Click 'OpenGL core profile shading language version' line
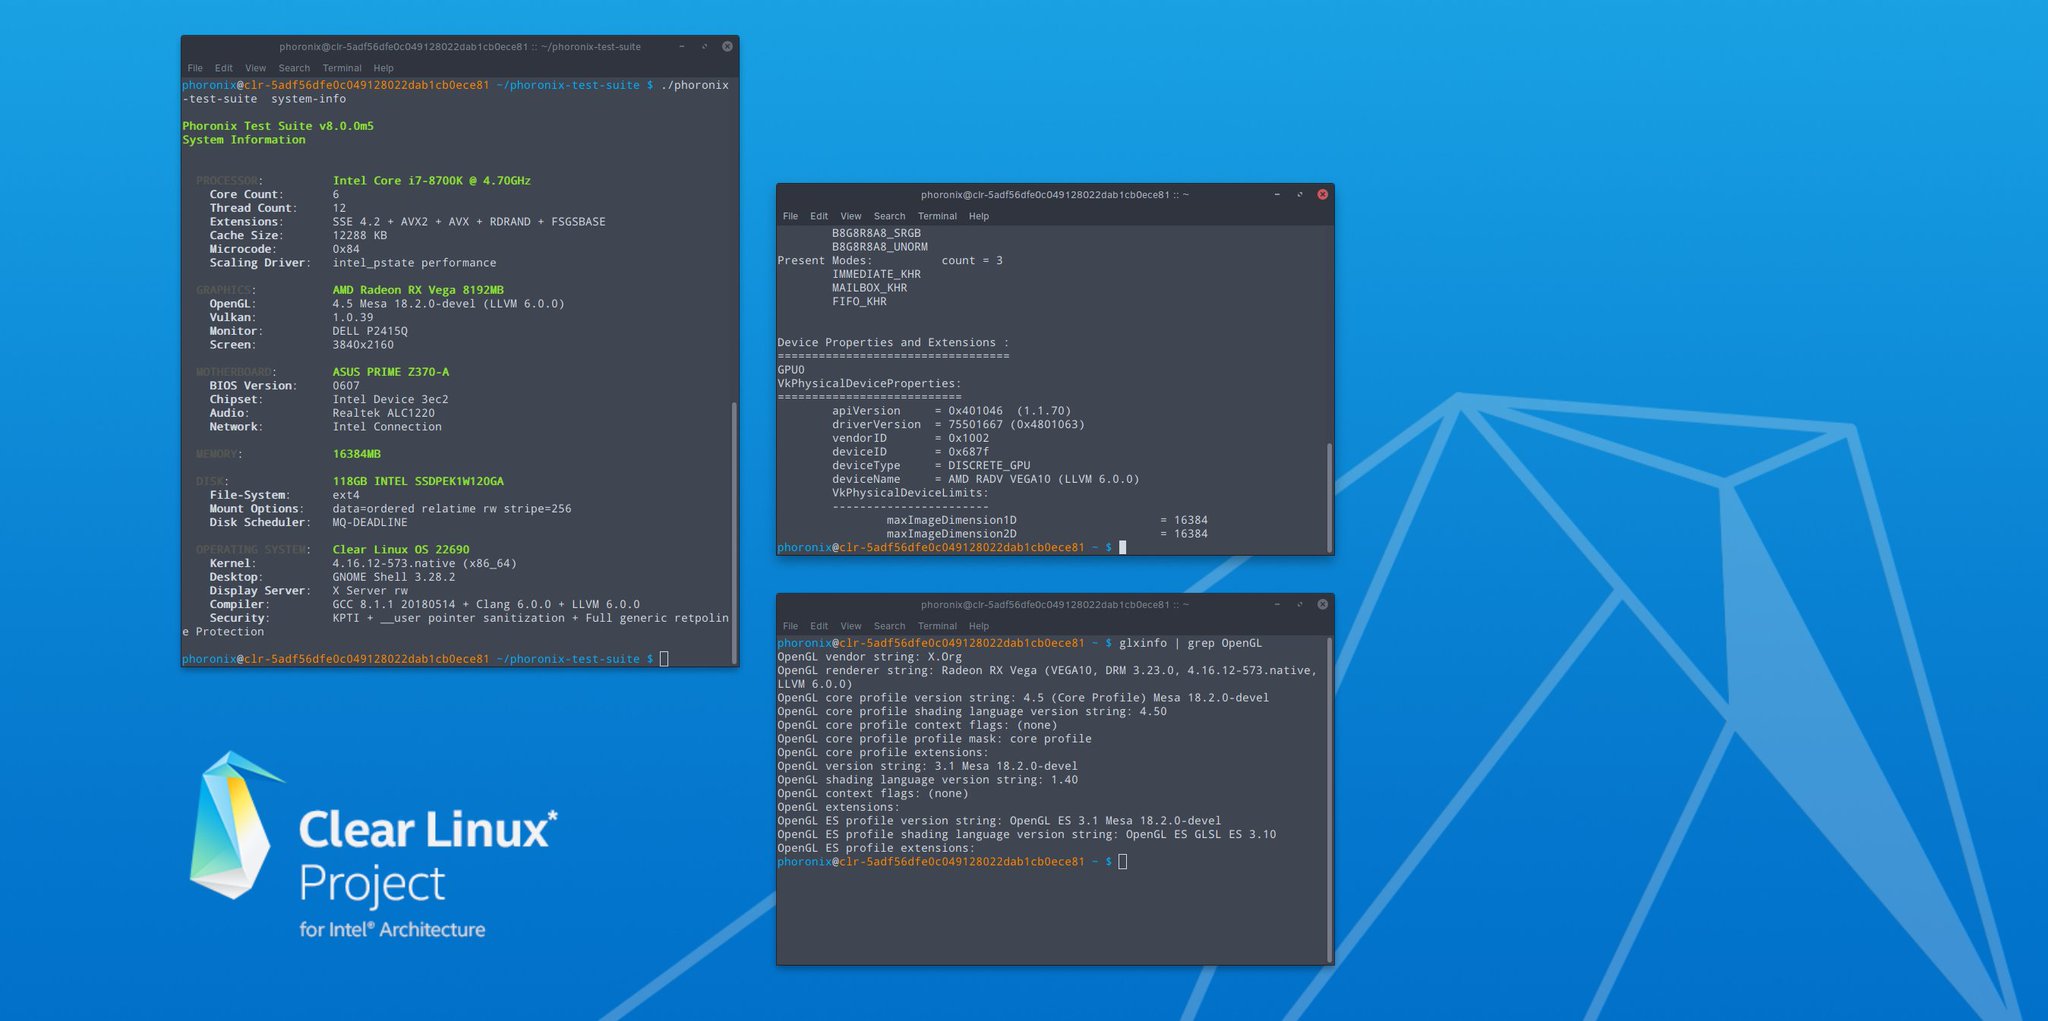The width and height of the screenshot is (2048, 1021). point(972,712)
